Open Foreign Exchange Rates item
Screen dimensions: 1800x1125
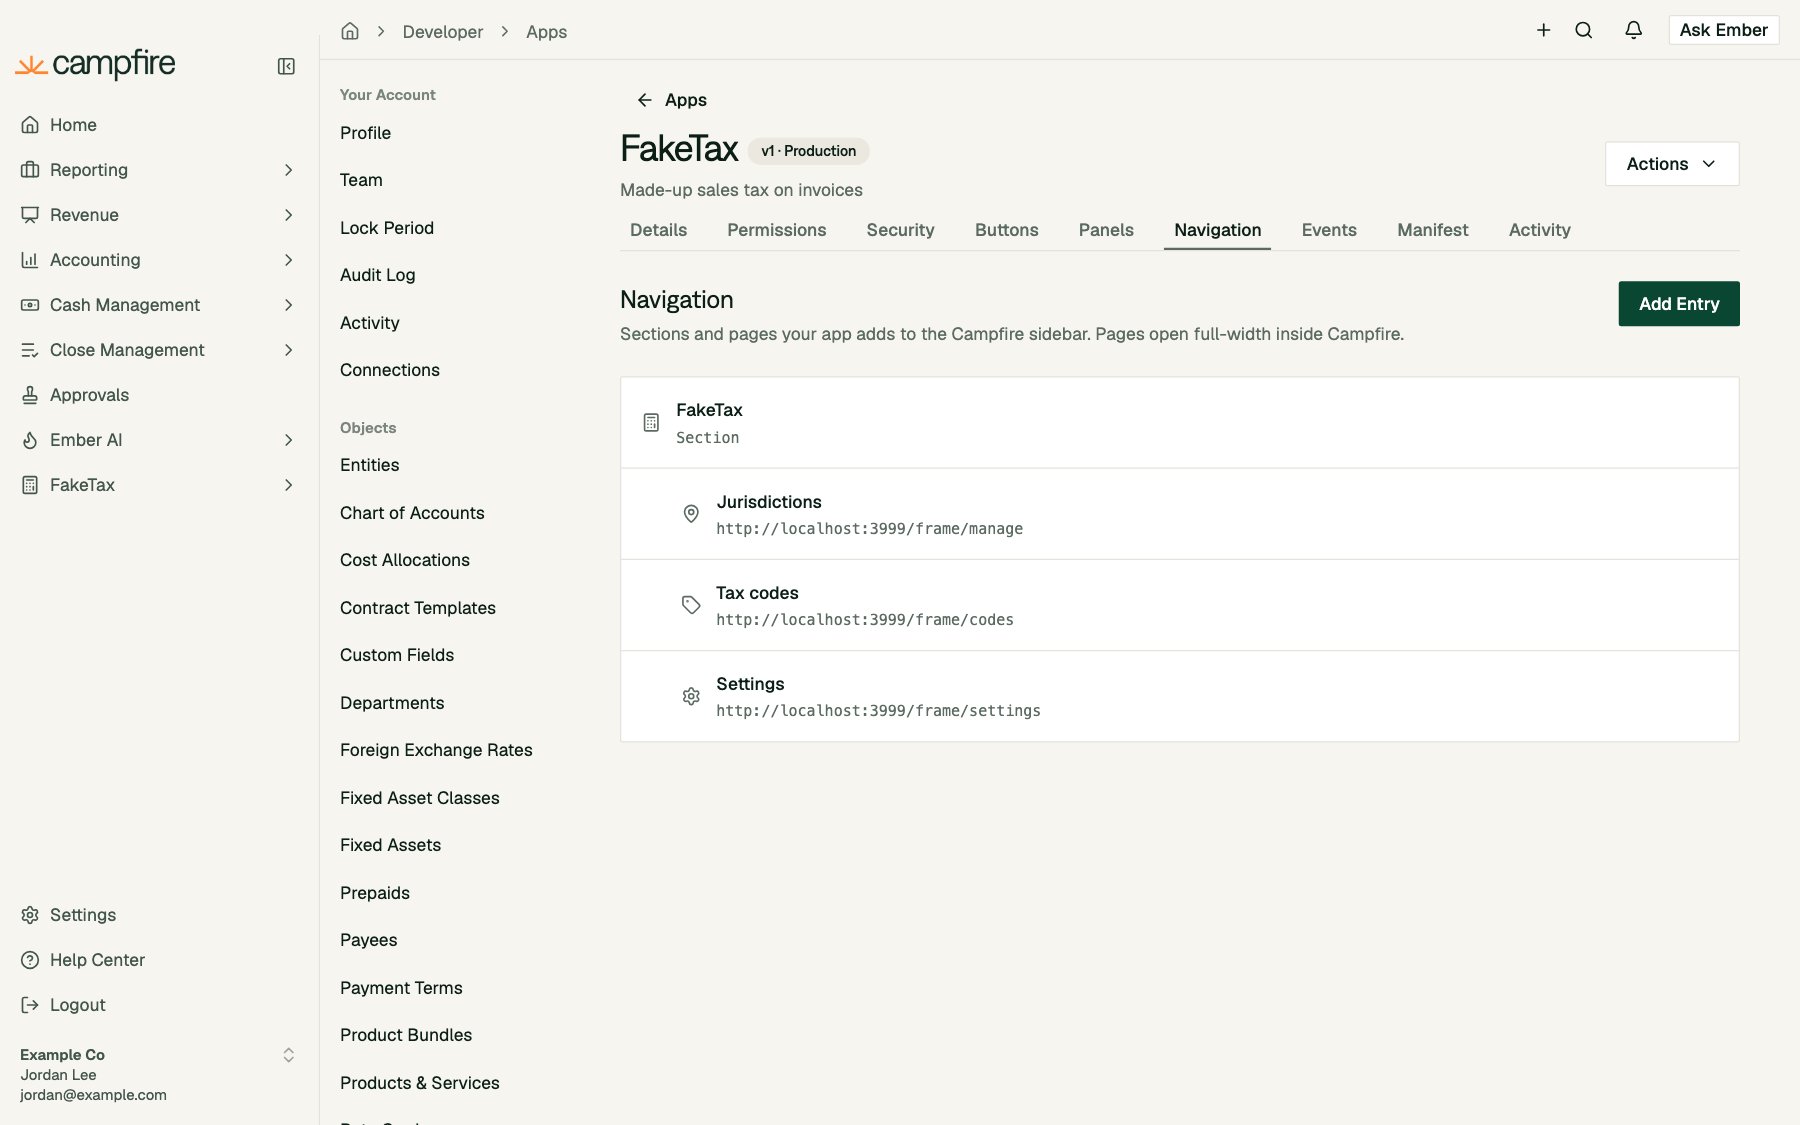436,750
